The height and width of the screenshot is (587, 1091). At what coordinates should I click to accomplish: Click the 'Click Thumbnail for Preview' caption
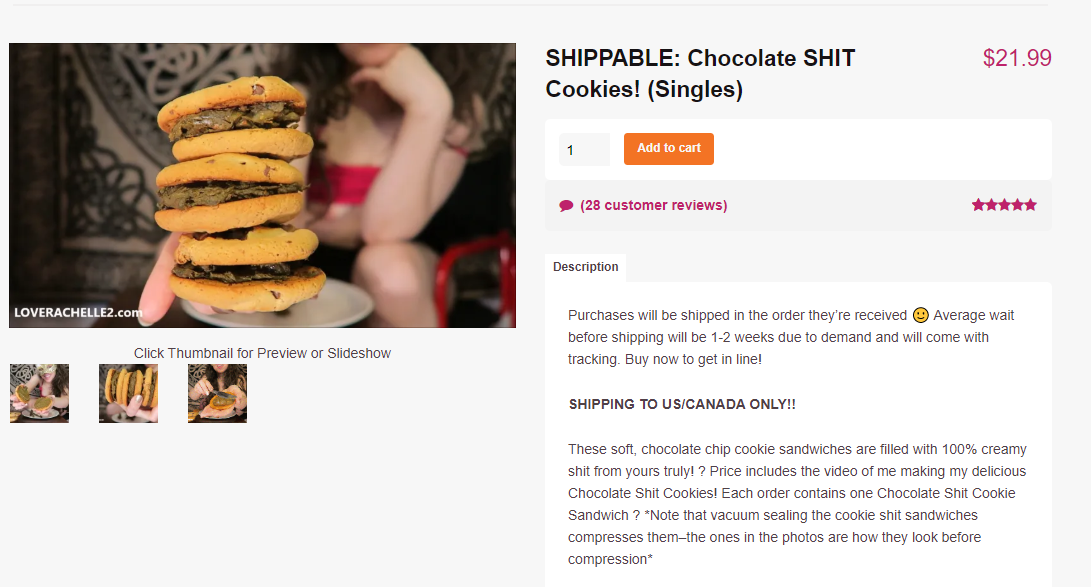pyautogui.click(x=262, y=353)
